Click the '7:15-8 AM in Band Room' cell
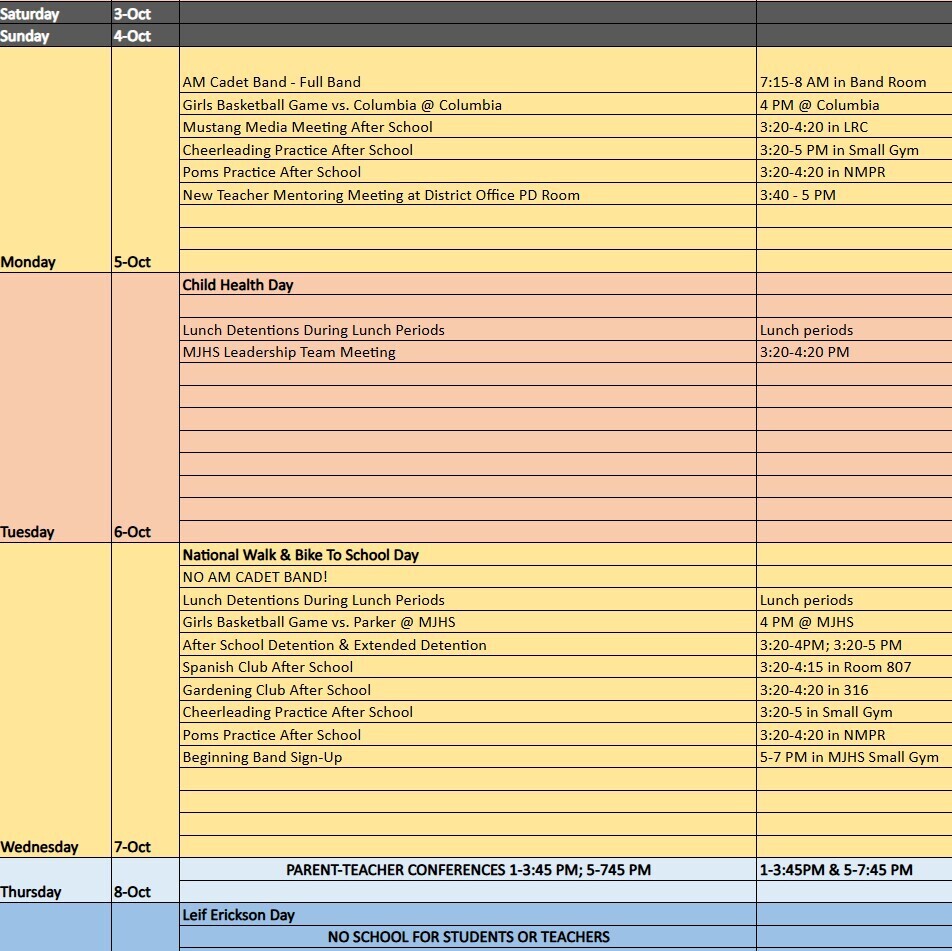The width and height of the screenshot is (952, 951). 854,70
